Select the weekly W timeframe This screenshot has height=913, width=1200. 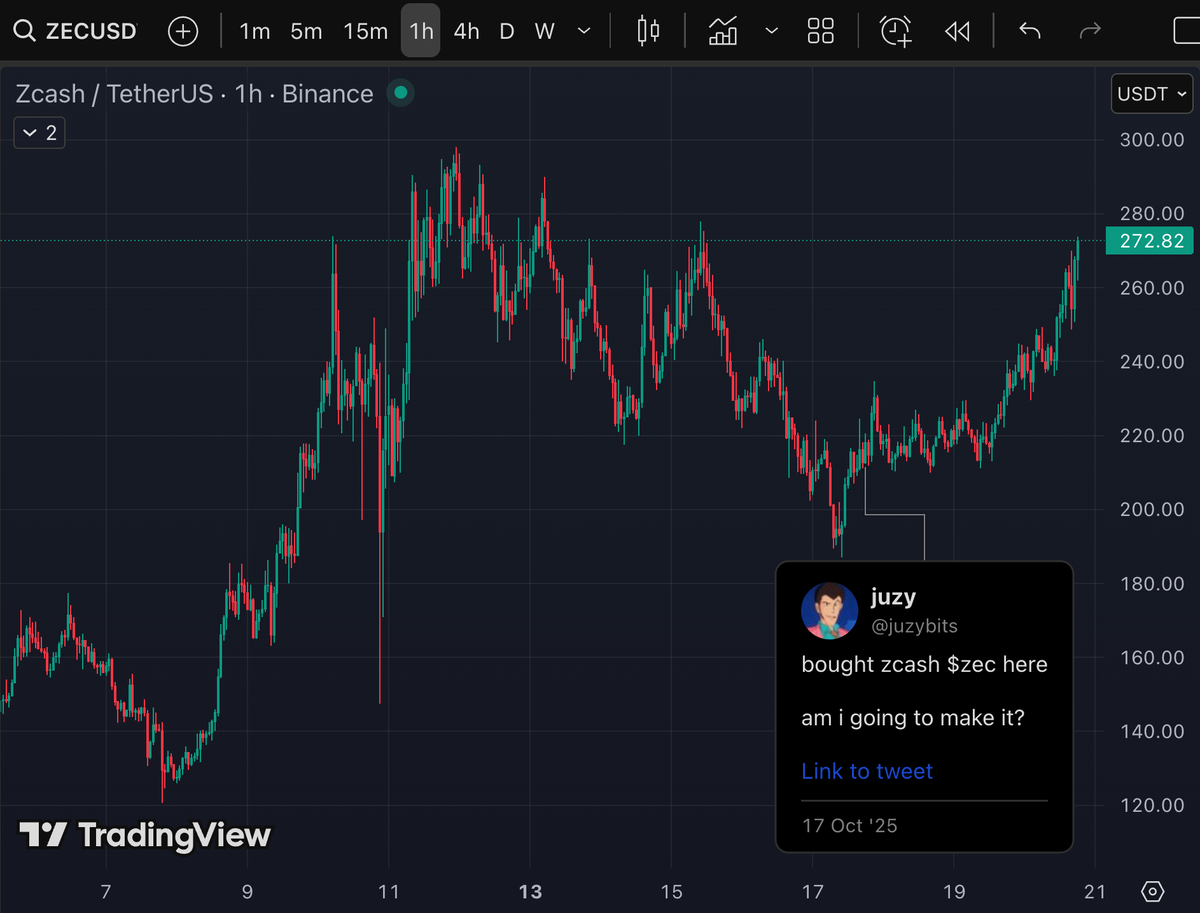[x=544, y=31]
